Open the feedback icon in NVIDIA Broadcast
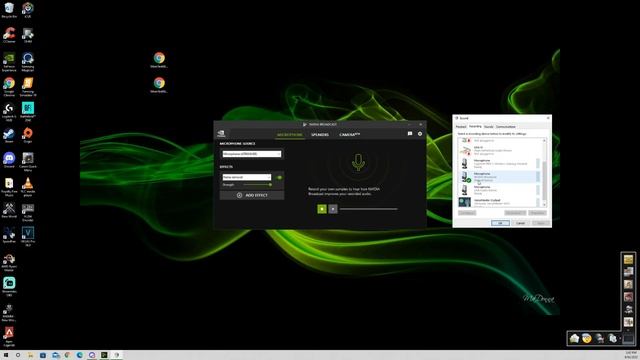 [410, 134]
